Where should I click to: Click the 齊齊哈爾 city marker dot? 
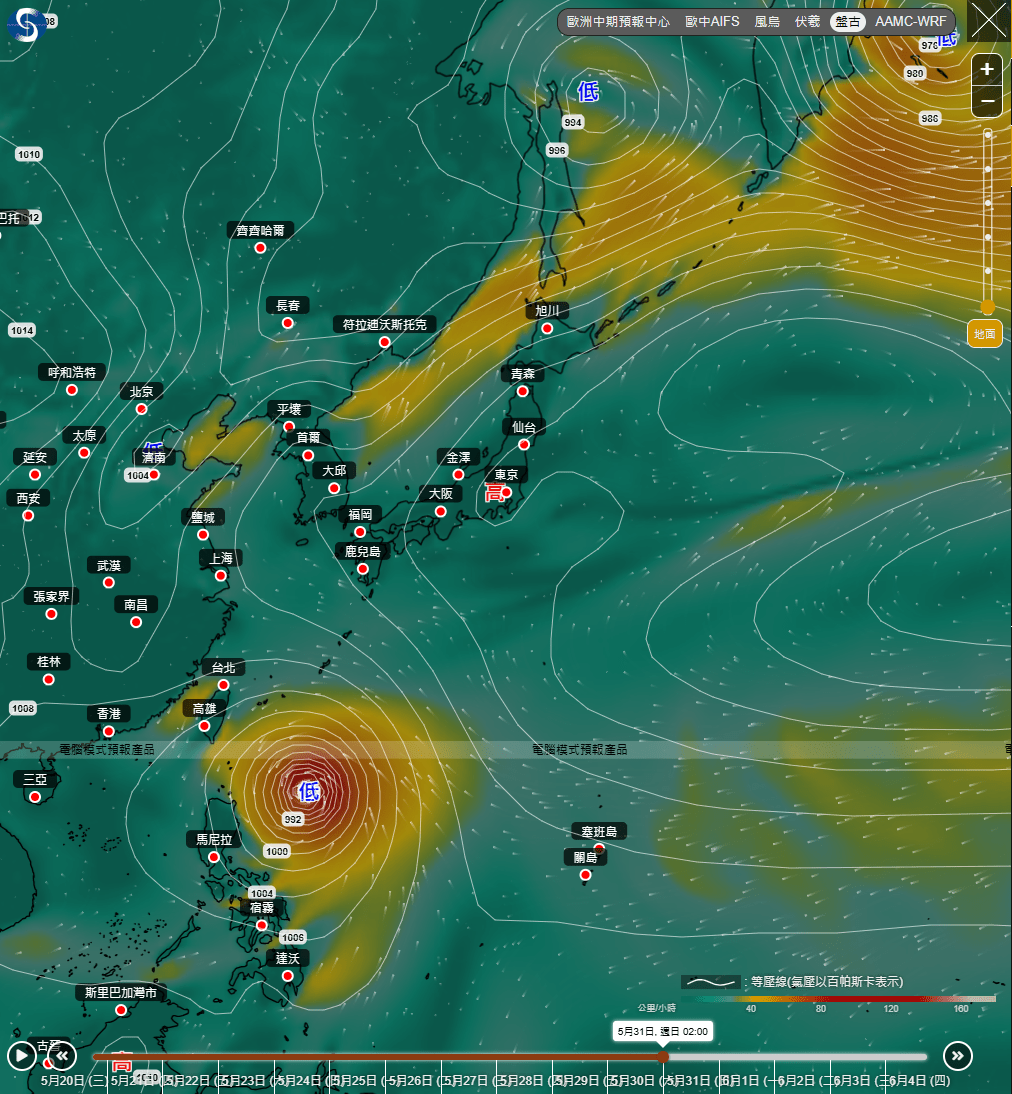[x=260, y=248]
